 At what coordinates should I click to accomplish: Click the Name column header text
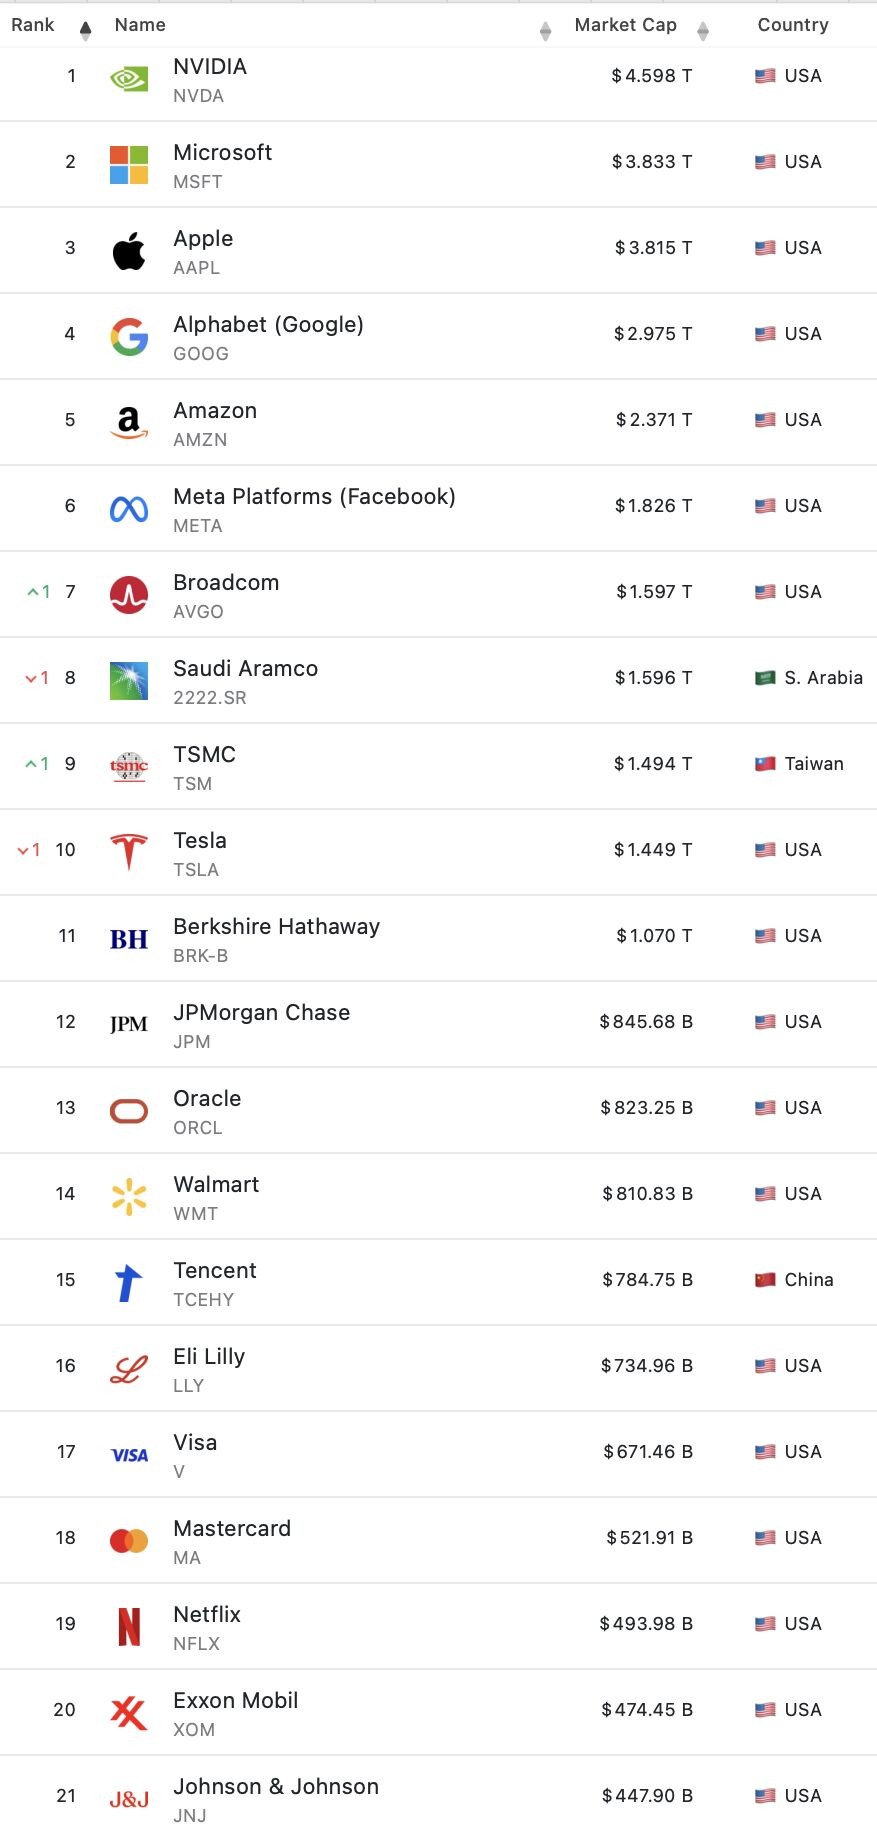(x=140, y=25)
